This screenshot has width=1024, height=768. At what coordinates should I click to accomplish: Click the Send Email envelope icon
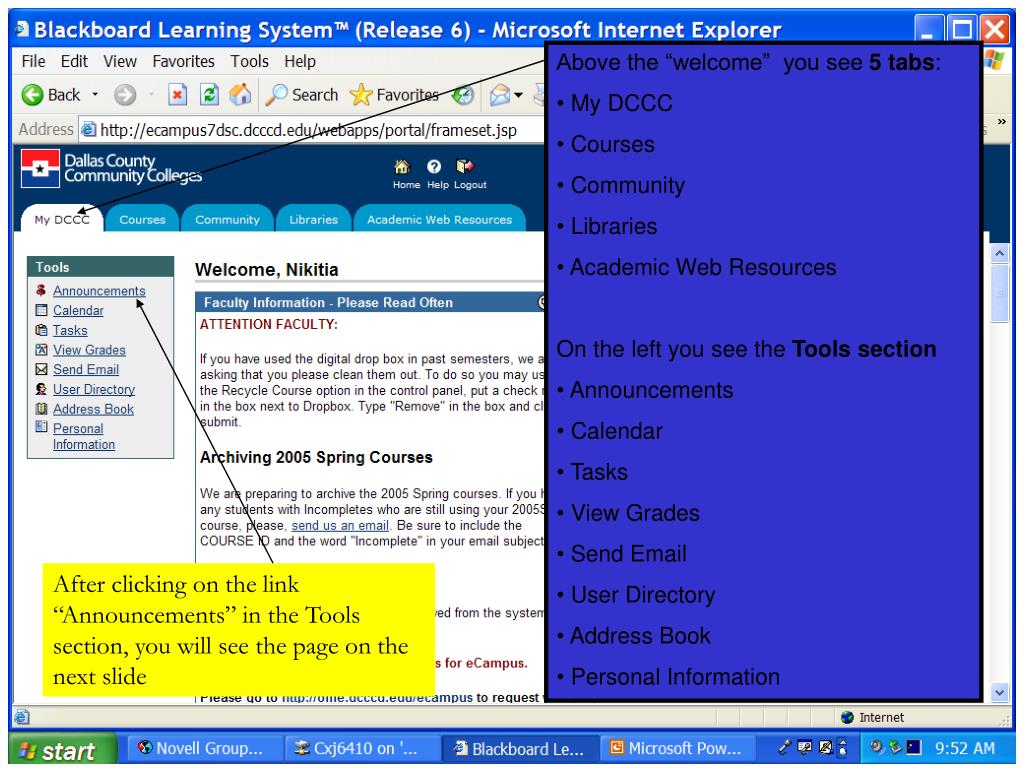tap(41, 369)
